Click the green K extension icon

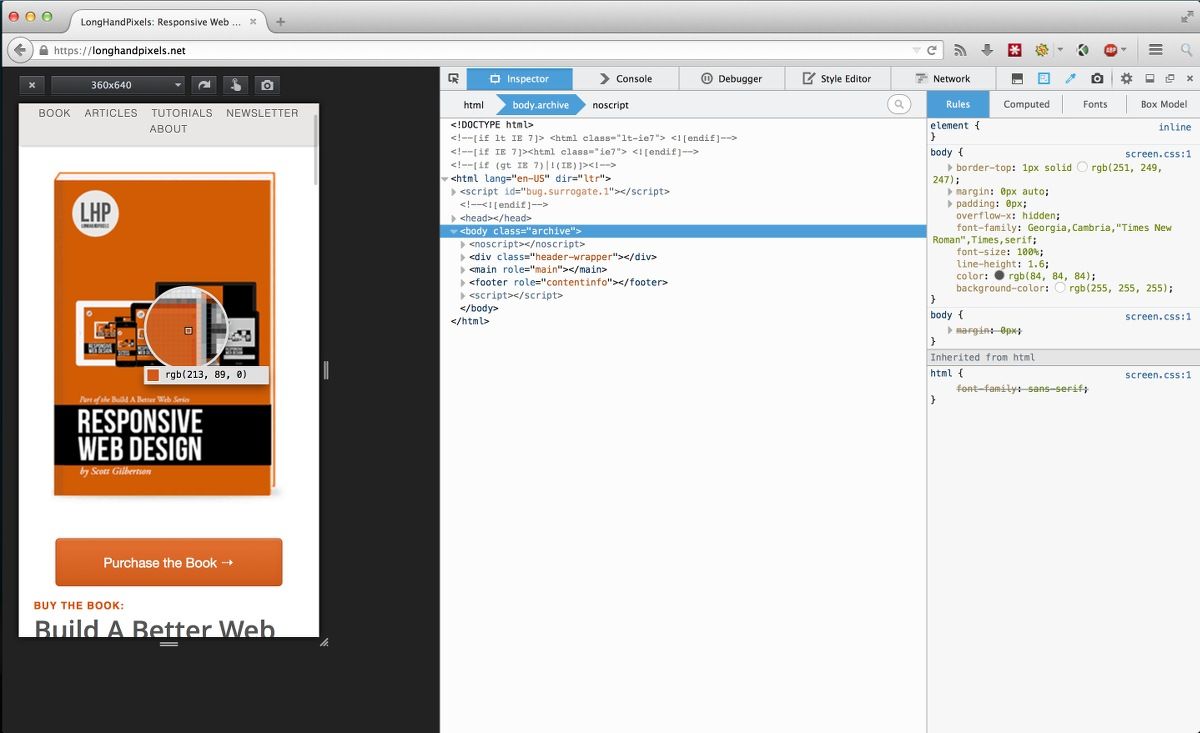click(x=1082, y=50)
